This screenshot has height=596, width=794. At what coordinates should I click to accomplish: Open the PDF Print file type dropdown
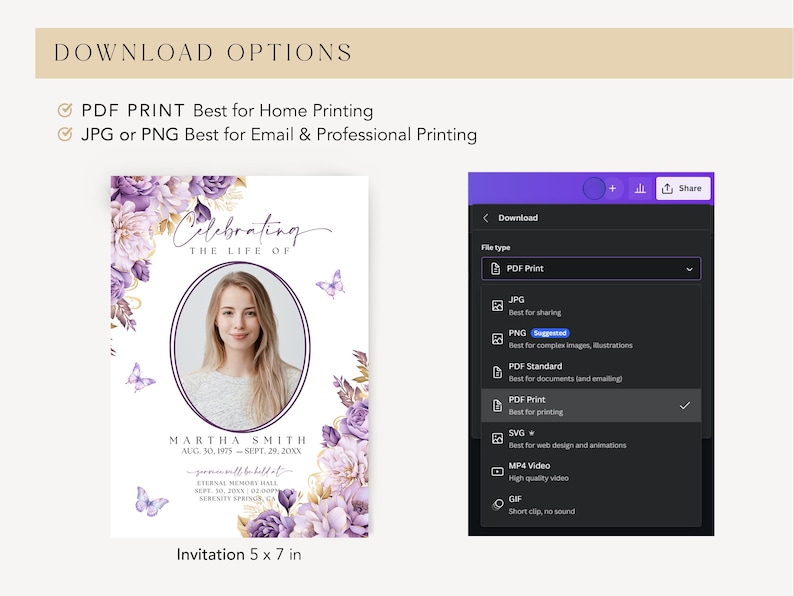[x=591, y=268]
